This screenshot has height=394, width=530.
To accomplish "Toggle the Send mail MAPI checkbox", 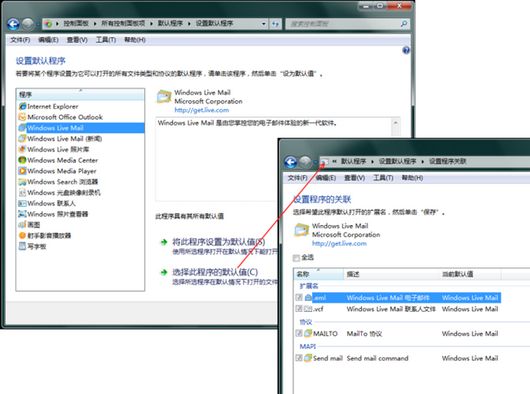I will click(x=299, y=358).
